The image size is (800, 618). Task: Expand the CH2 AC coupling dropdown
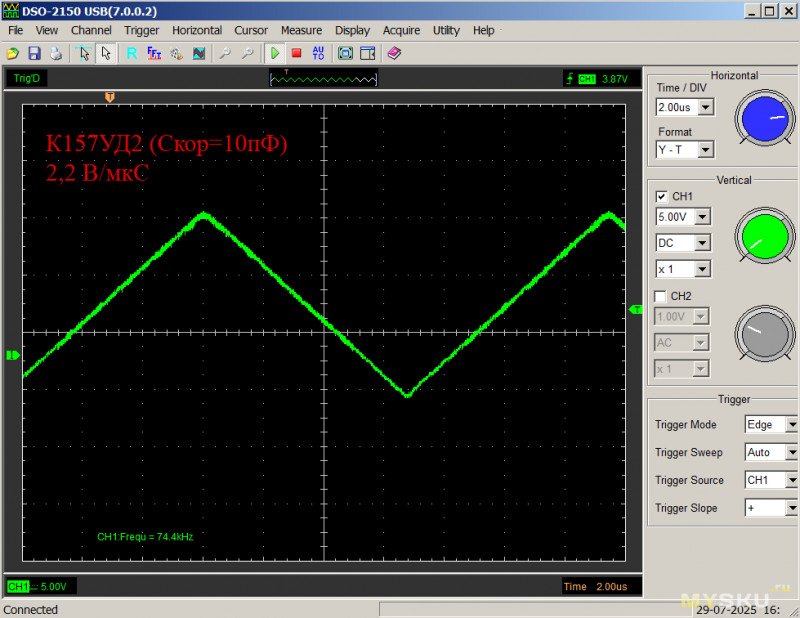click(701, 342)
